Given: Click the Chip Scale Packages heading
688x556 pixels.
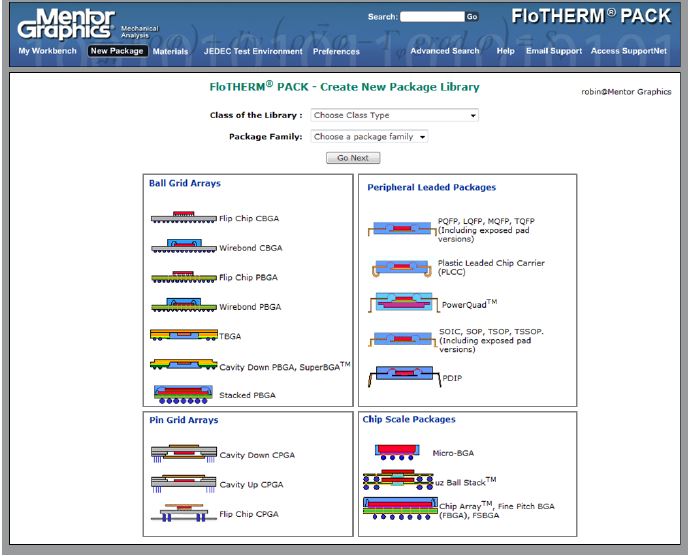Looking at the screenshot, I should pos(409,420).
